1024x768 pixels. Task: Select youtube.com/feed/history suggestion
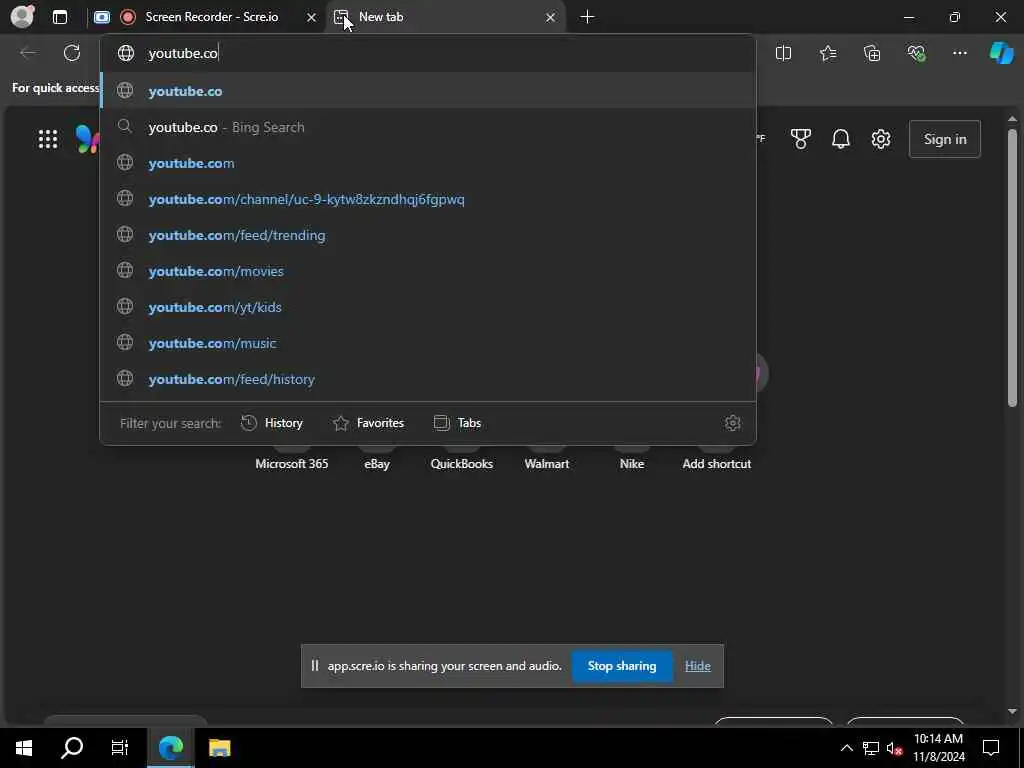pyautogui.click(x=428, y=379)
